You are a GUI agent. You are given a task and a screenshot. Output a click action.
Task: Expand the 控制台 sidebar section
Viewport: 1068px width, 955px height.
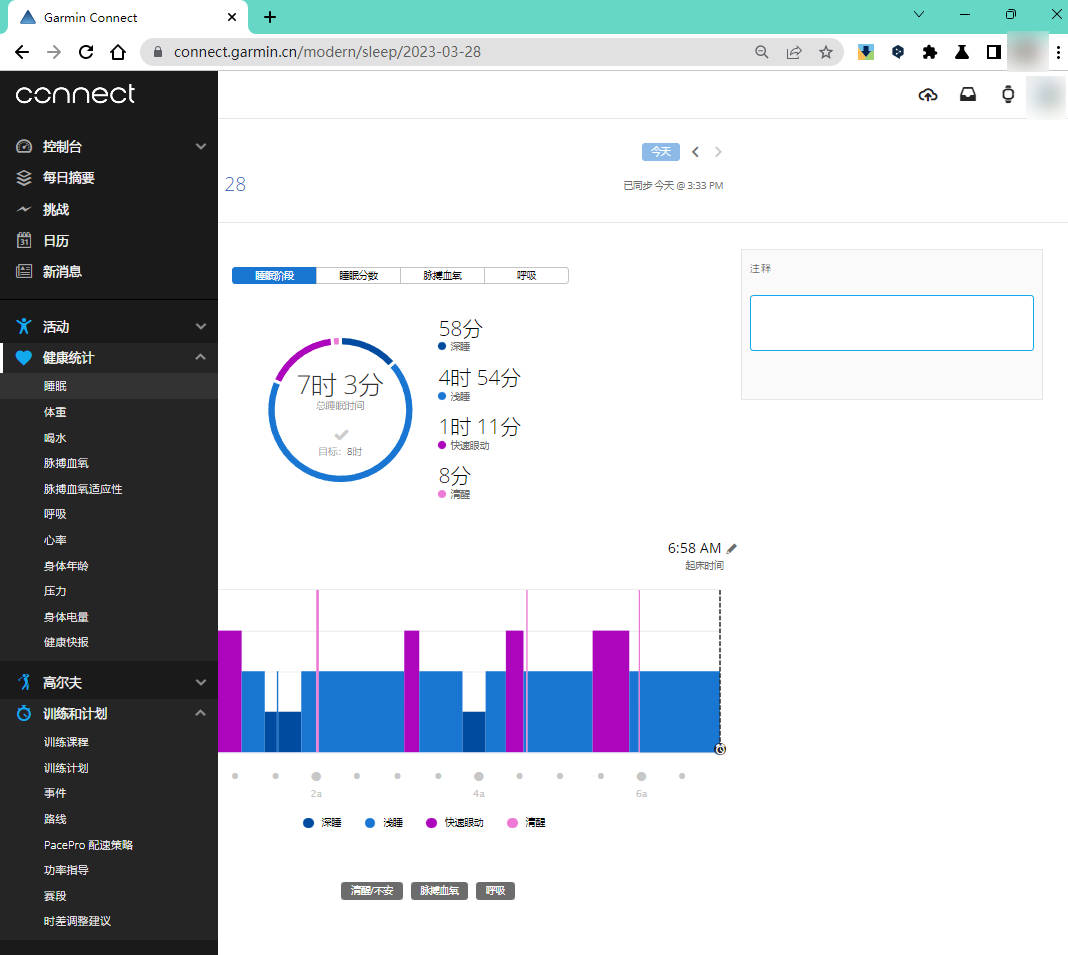coord(200,147)
